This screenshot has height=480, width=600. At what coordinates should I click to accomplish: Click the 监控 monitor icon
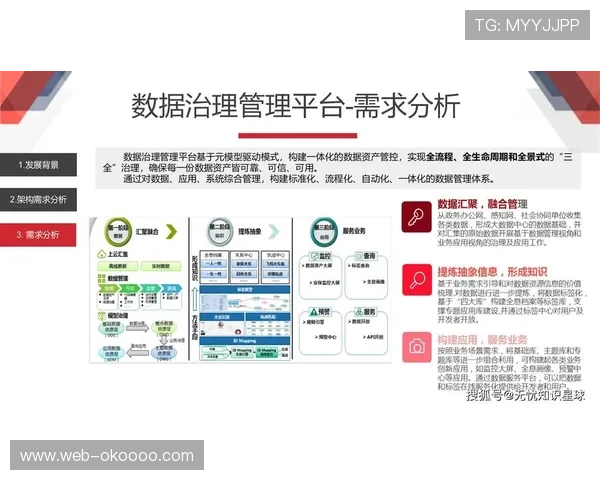pos(314,256)
